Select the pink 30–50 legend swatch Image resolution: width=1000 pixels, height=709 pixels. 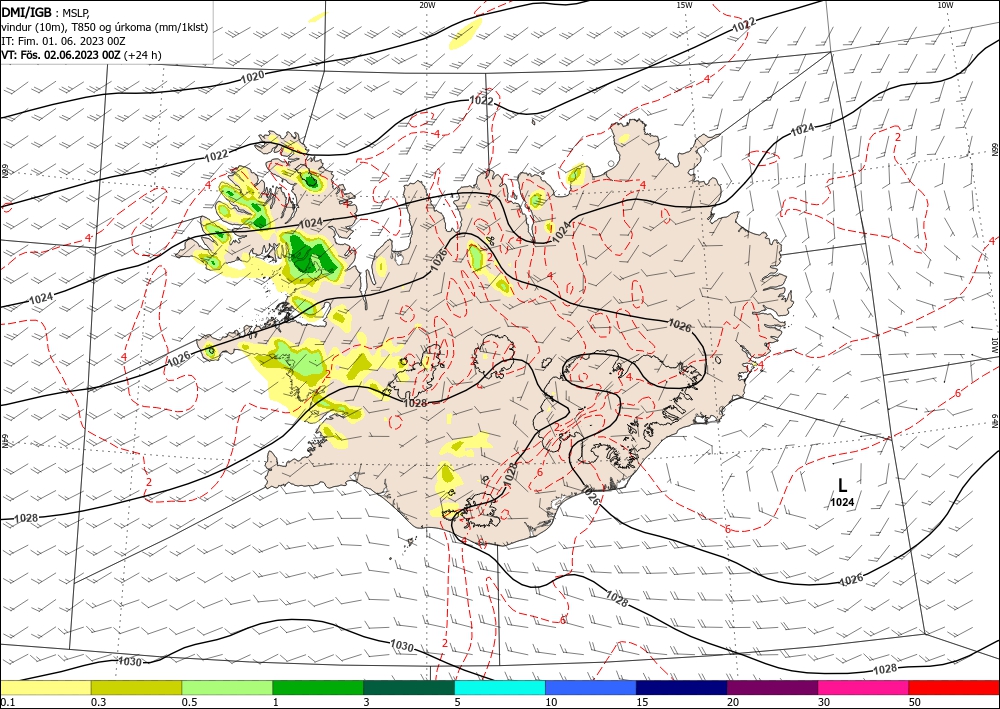(x=864, y=687)
